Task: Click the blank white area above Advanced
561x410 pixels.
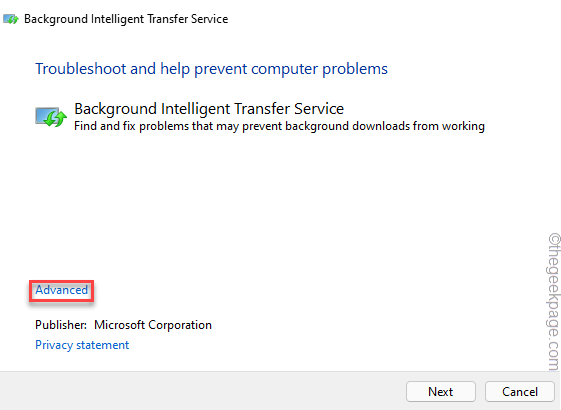Action: 250,208
